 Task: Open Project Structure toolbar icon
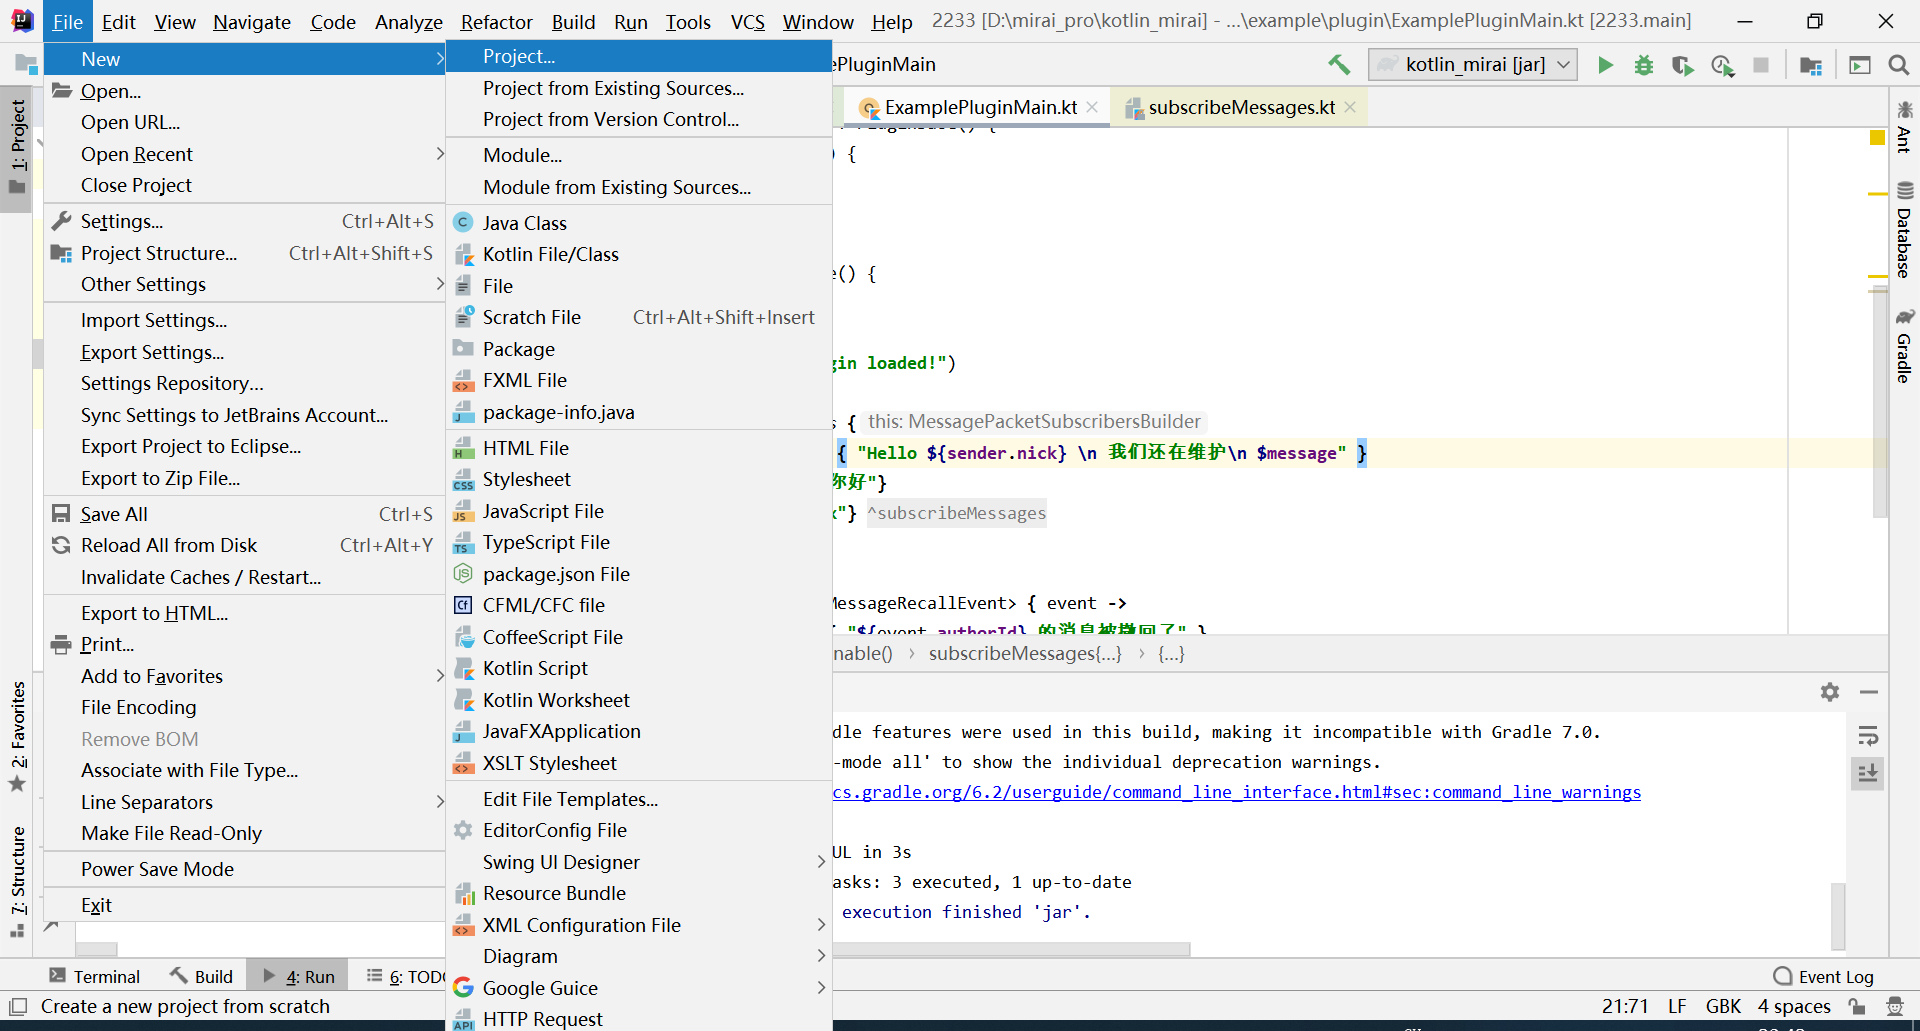[x=1811, y=65]
